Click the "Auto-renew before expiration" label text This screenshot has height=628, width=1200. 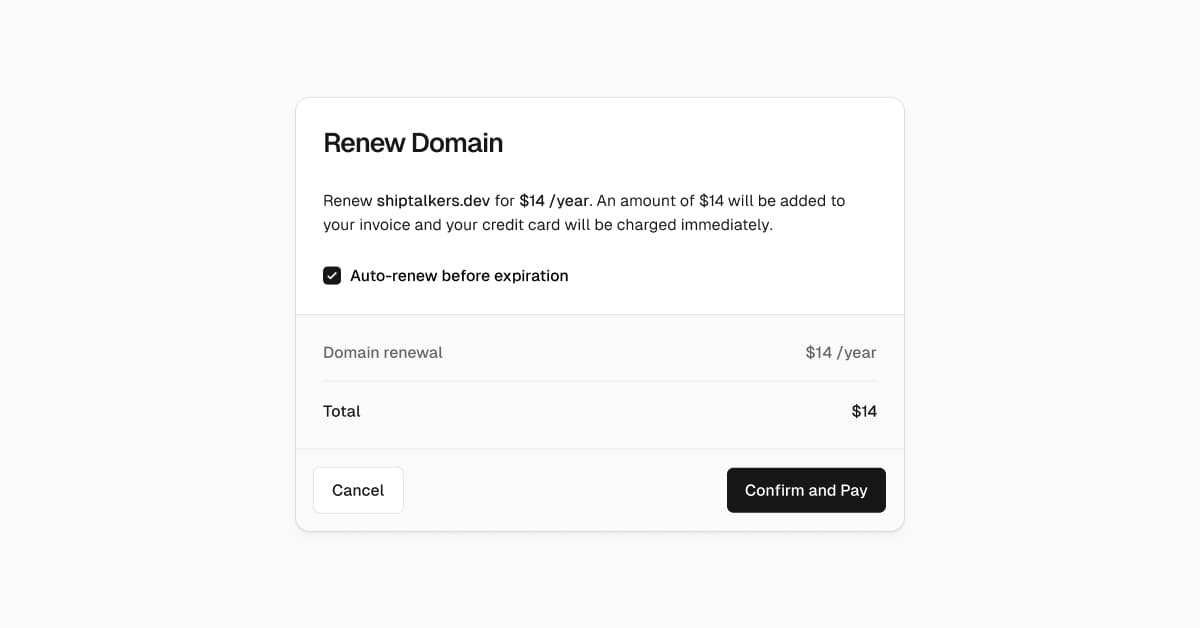459,276
